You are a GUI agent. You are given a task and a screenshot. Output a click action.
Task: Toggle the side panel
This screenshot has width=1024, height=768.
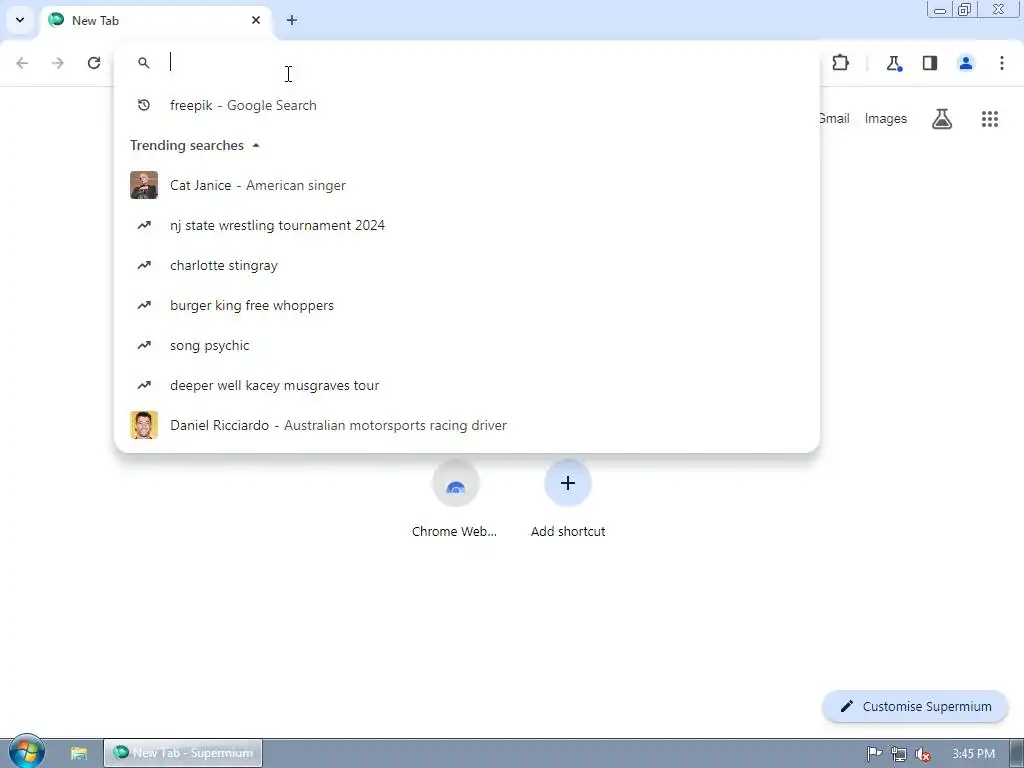click(930, 63)
